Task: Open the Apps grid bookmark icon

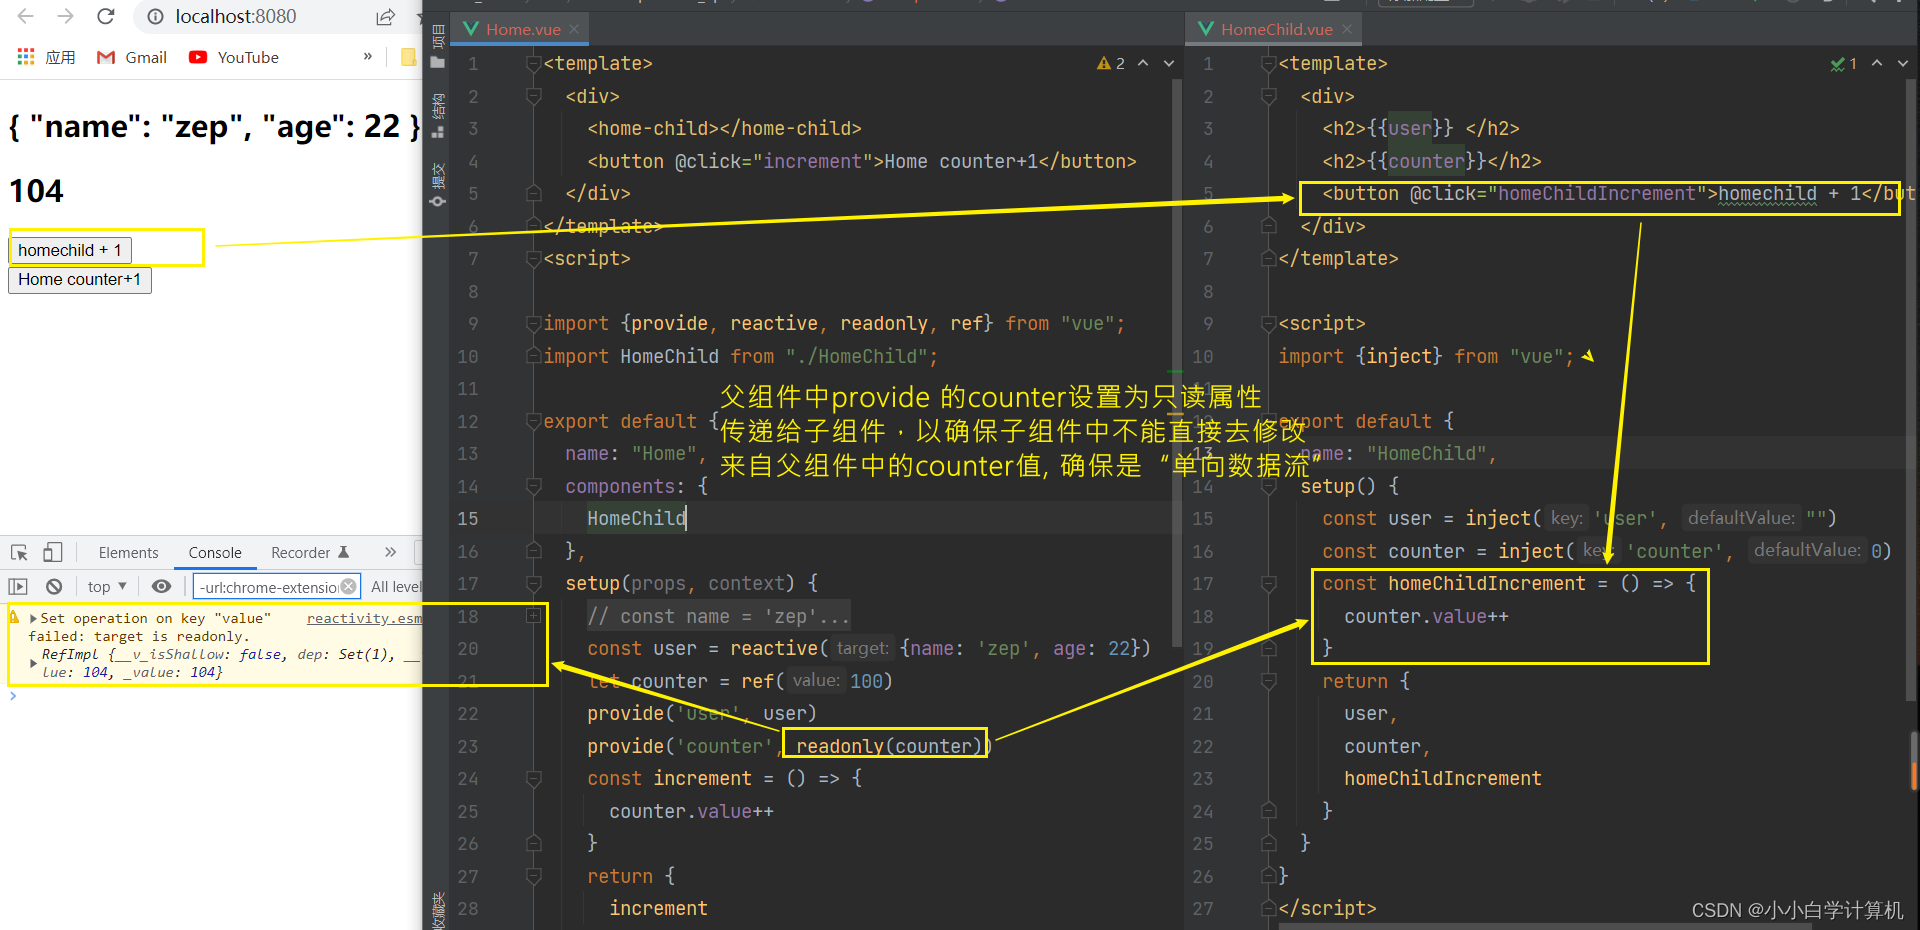Action: pos(26,57)
